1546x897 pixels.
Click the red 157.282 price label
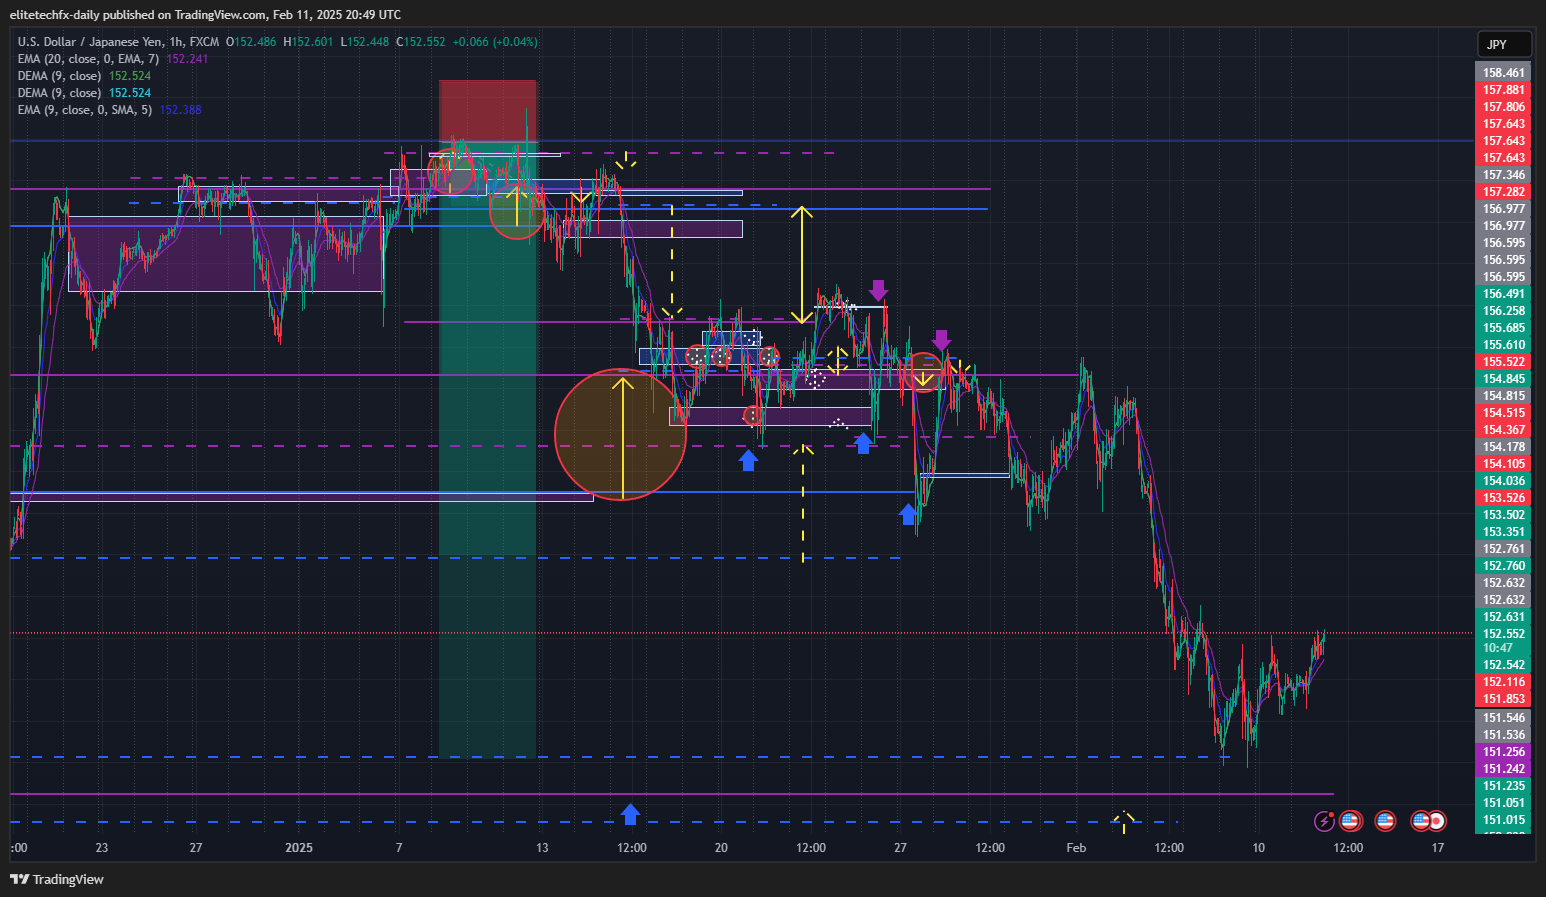point(1503,192)
